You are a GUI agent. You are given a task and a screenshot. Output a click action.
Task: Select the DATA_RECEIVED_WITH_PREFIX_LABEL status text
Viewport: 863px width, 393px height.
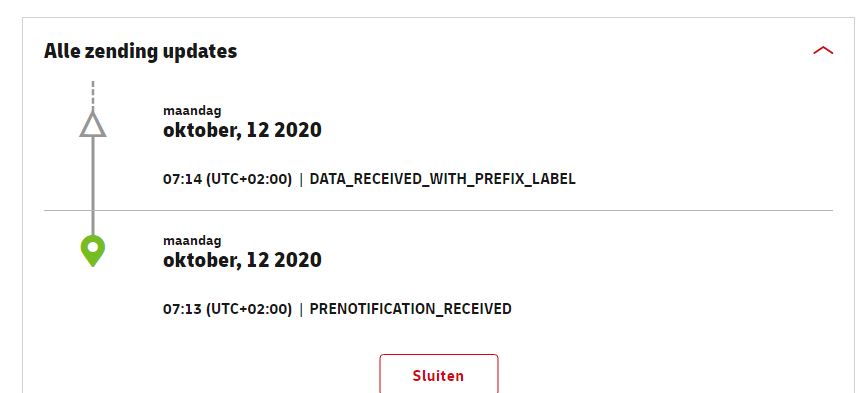point(443,179)
